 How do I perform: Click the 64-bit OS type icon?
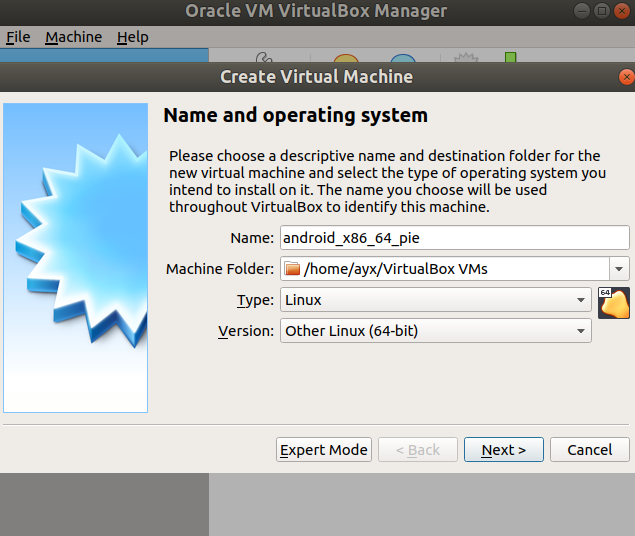(x=614, y=303)
